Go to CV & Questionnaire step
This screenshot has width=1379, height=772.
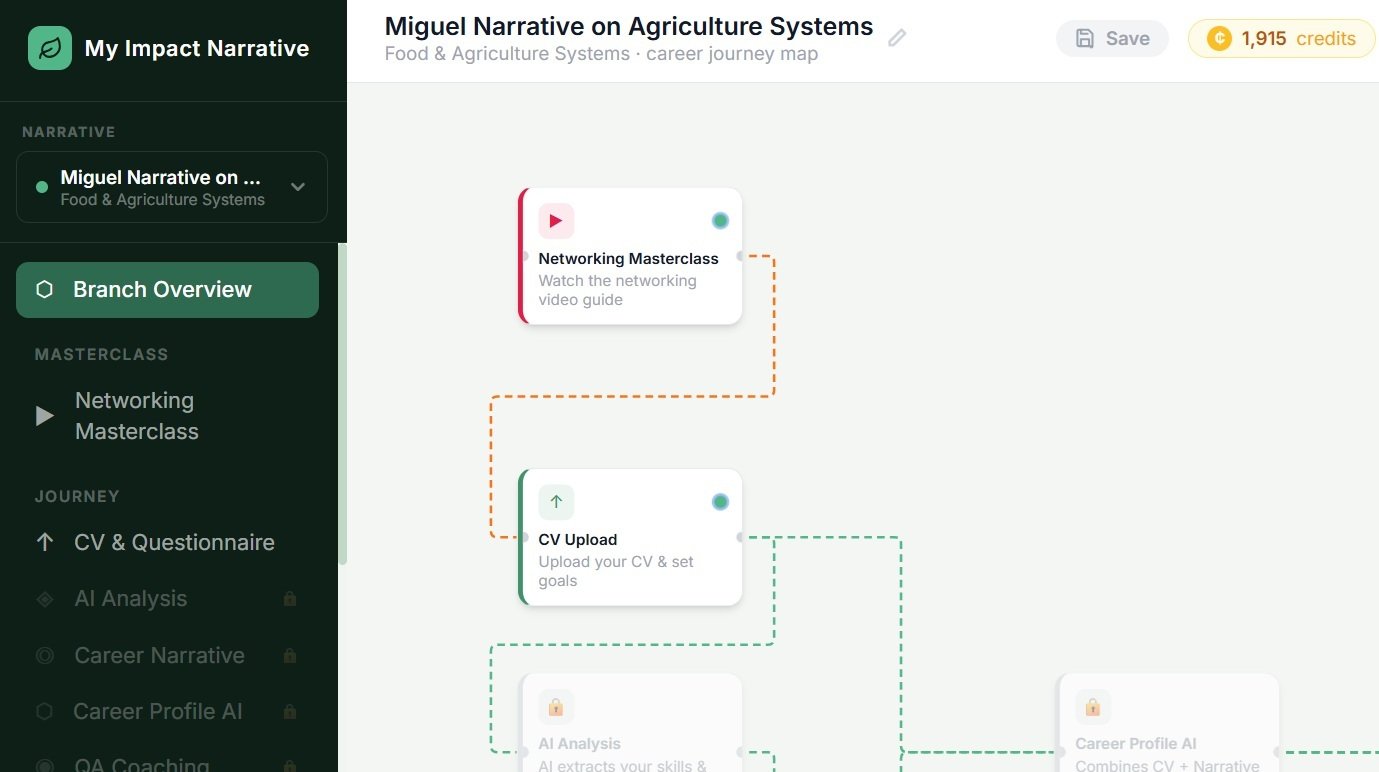pyautogui.click(x=174, y=542)
